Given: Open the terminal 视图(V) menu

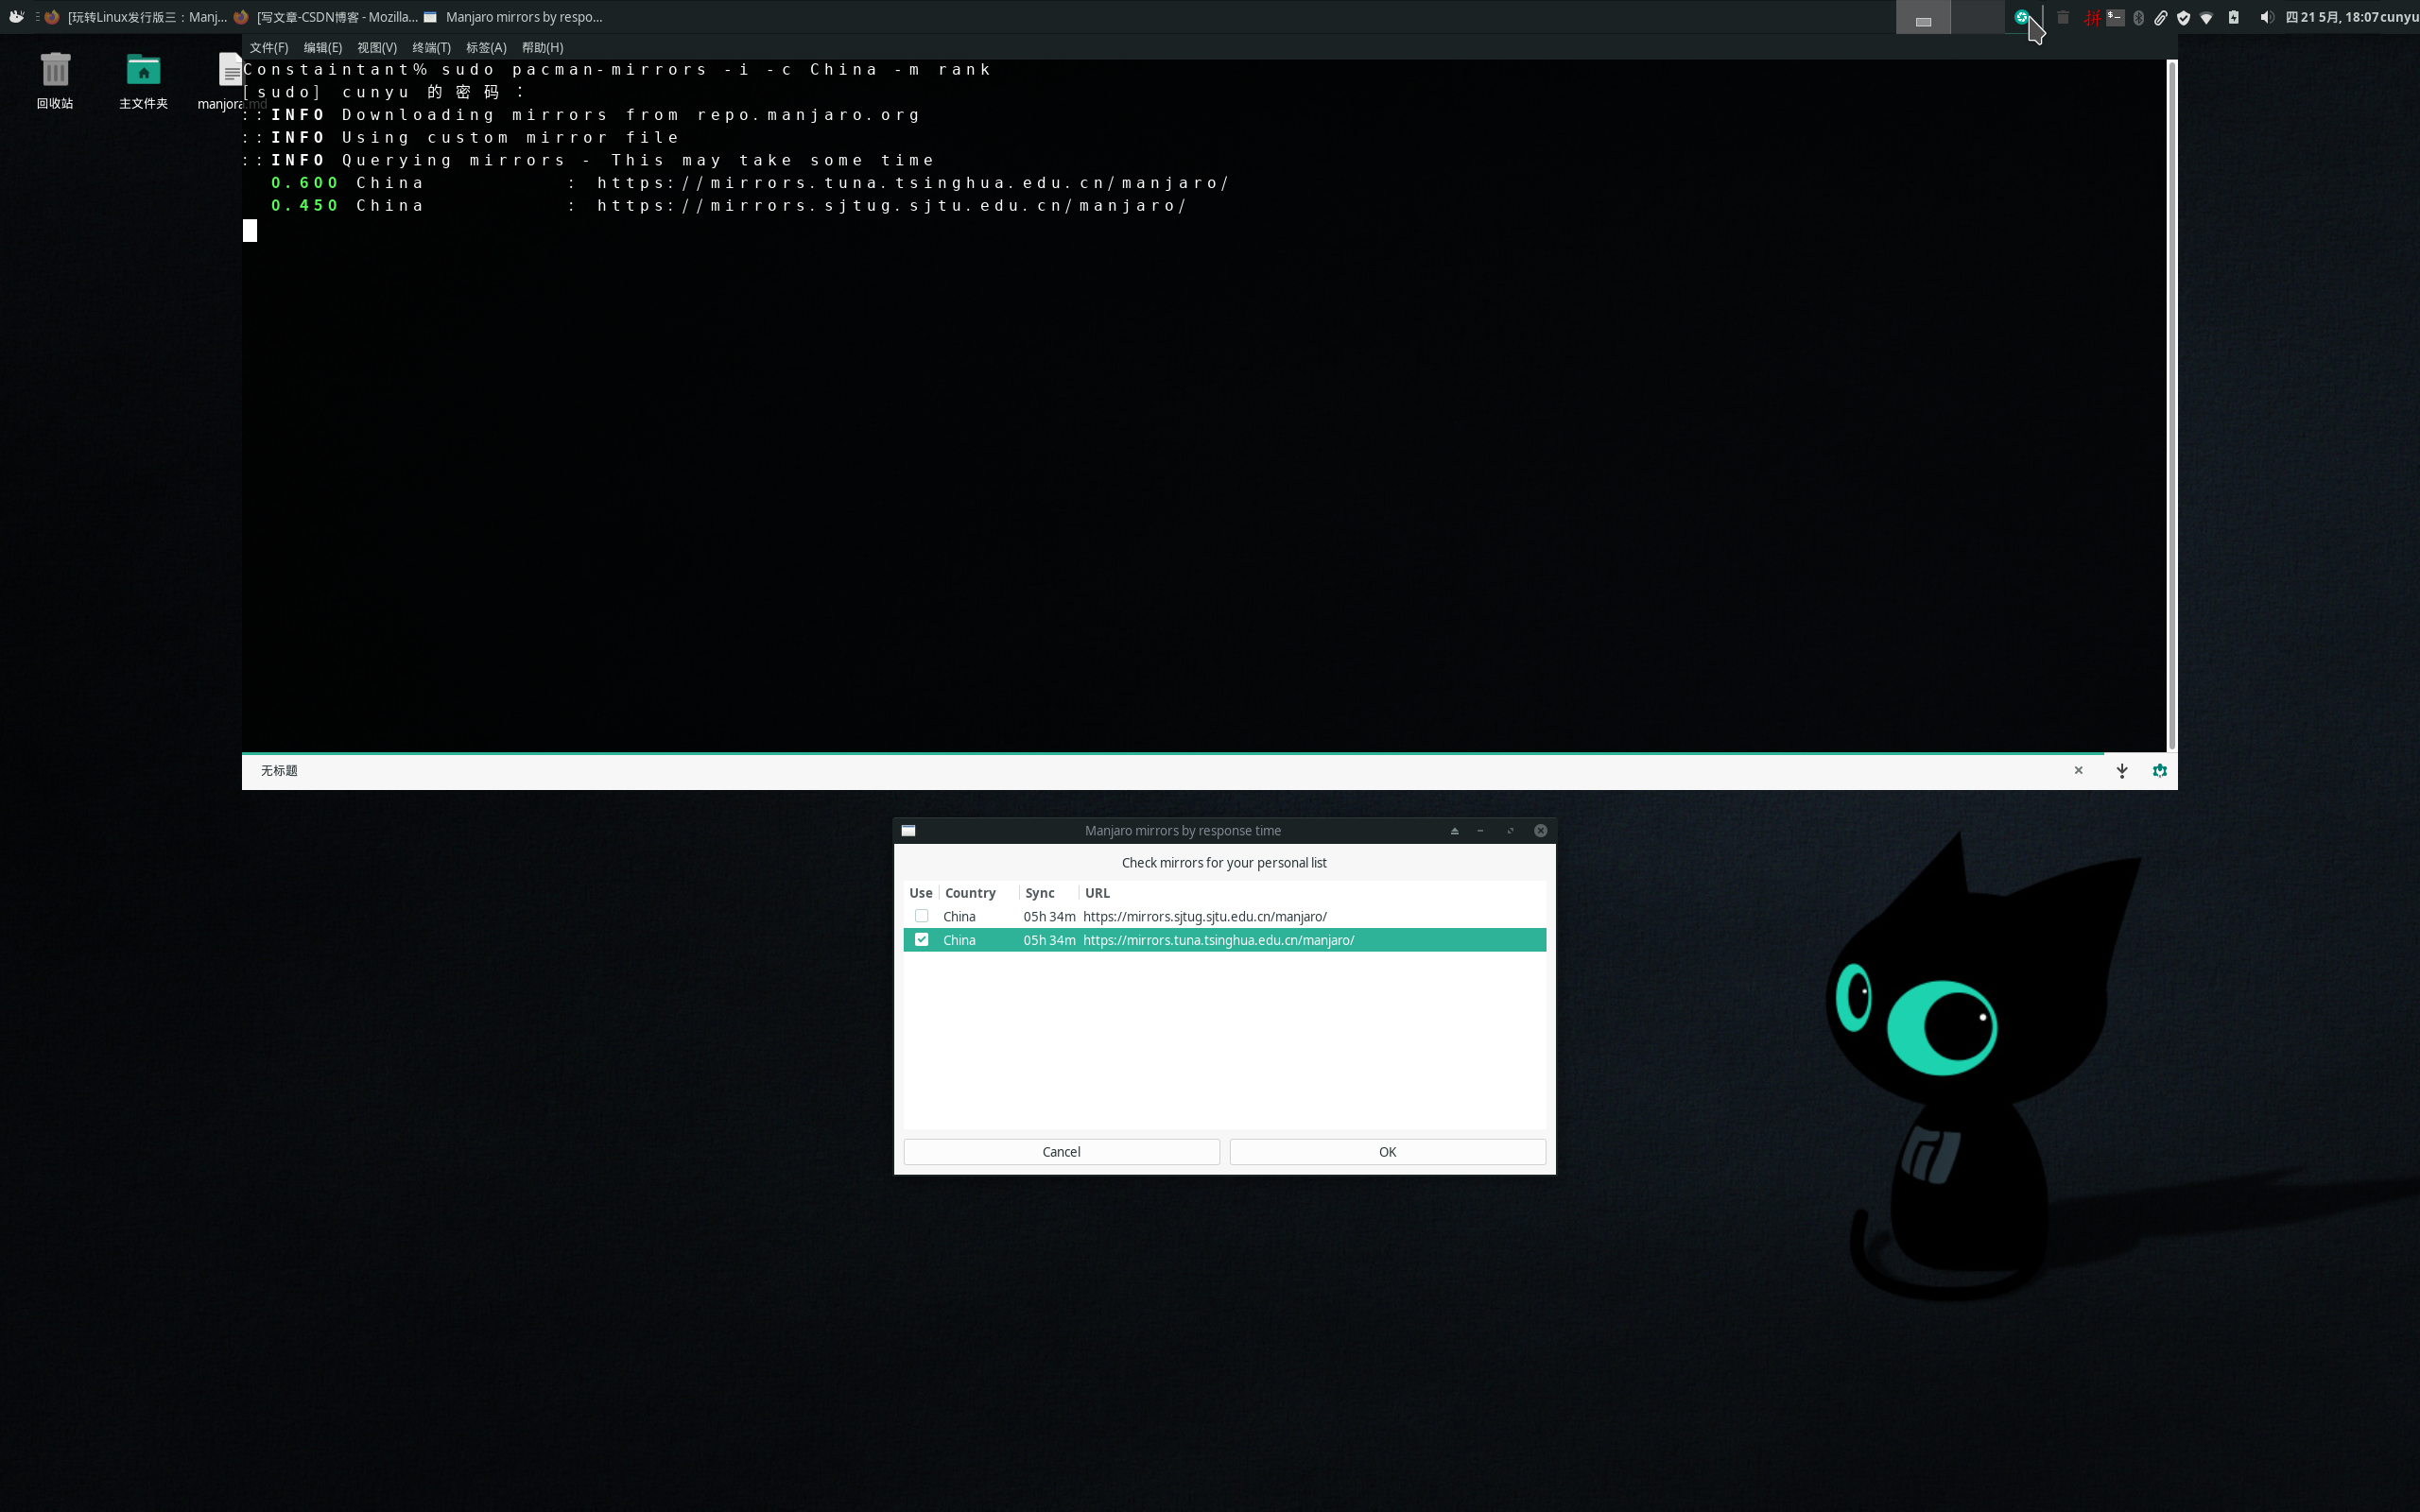Looking at the screenshot, I should [x=377, y=47].
